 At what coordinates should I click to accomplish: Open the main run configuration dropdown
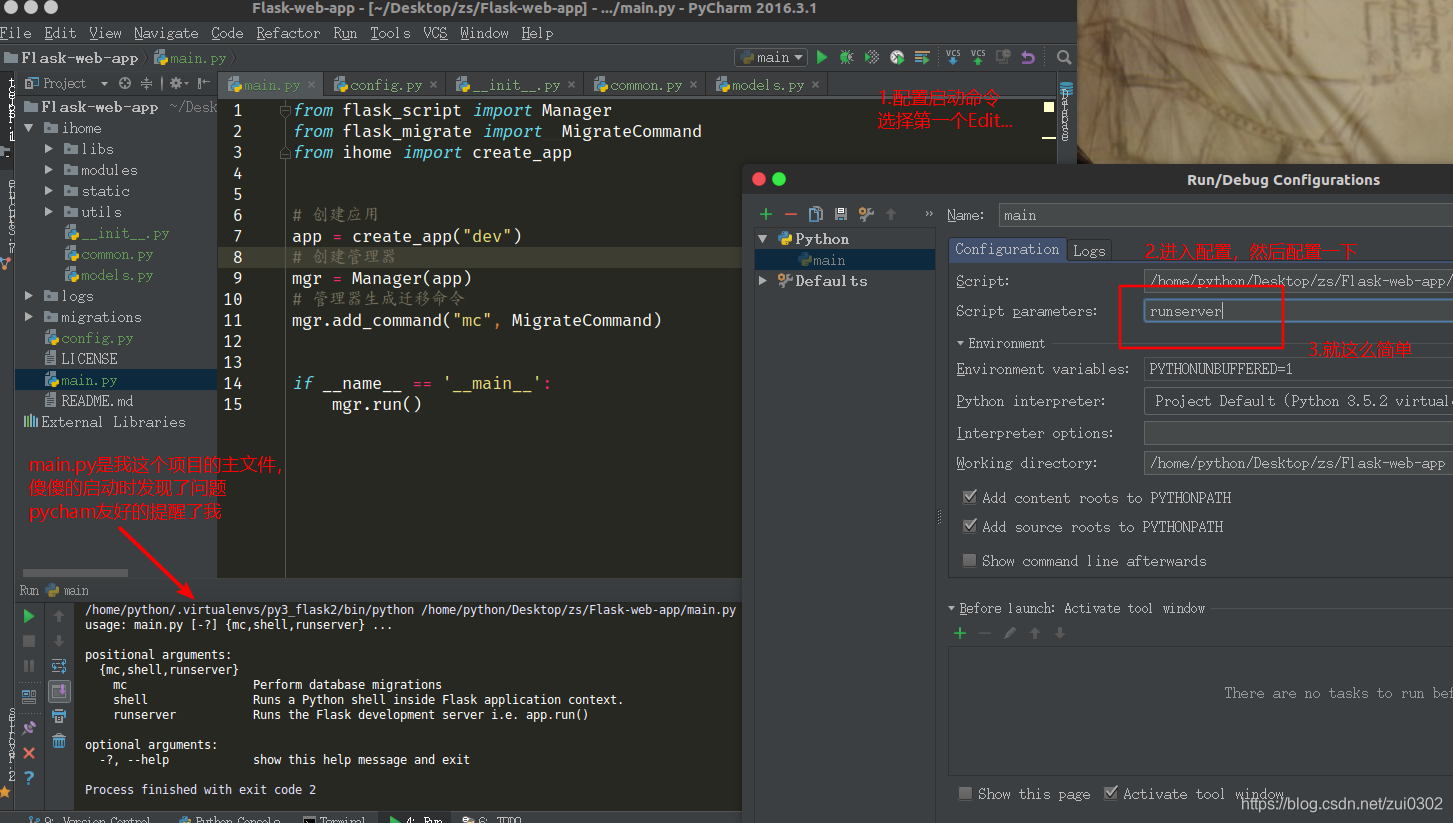pyautogui.click(x=771, y=58)
